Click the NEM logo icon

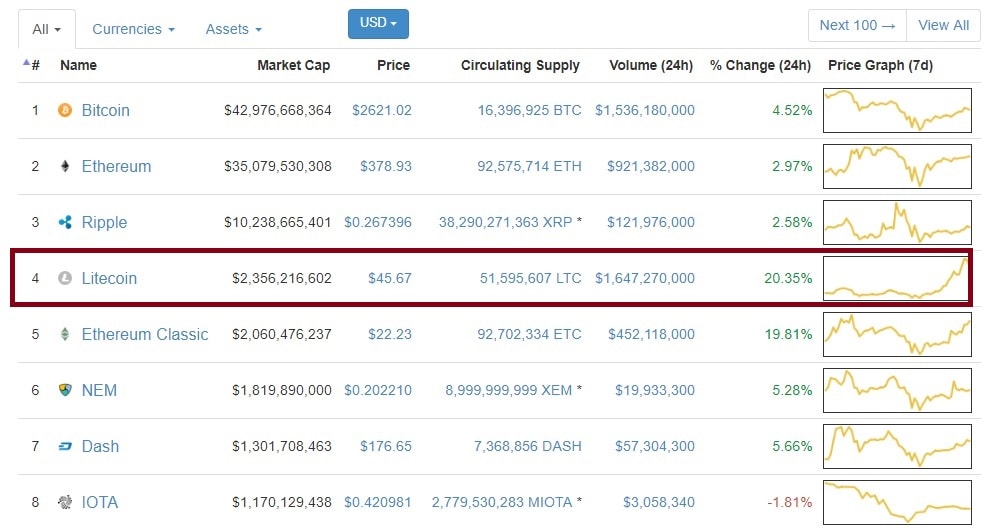[66, 390]
